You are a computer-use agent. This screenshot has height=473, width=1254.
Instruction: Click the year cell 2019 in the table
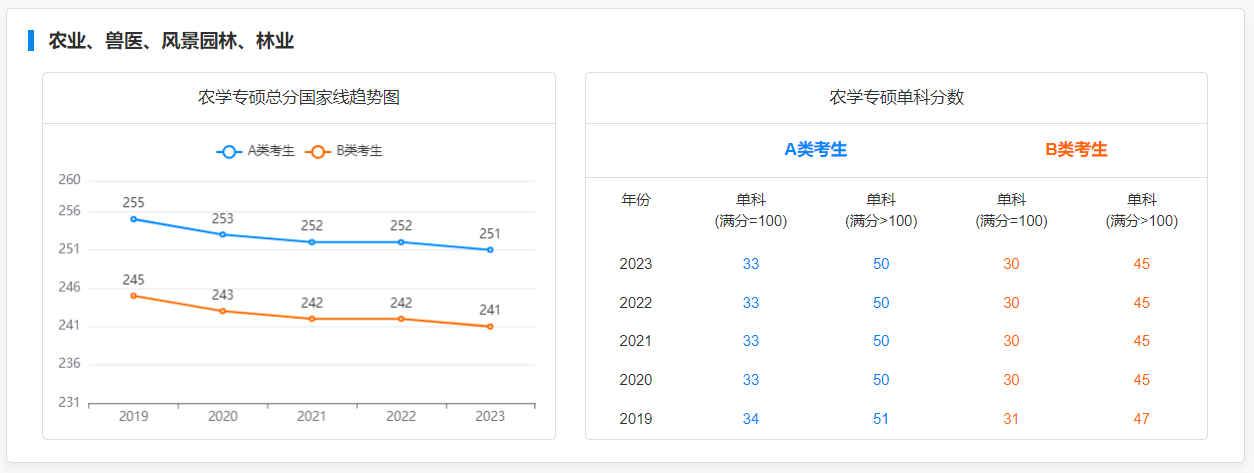click(x=636, y=419)
